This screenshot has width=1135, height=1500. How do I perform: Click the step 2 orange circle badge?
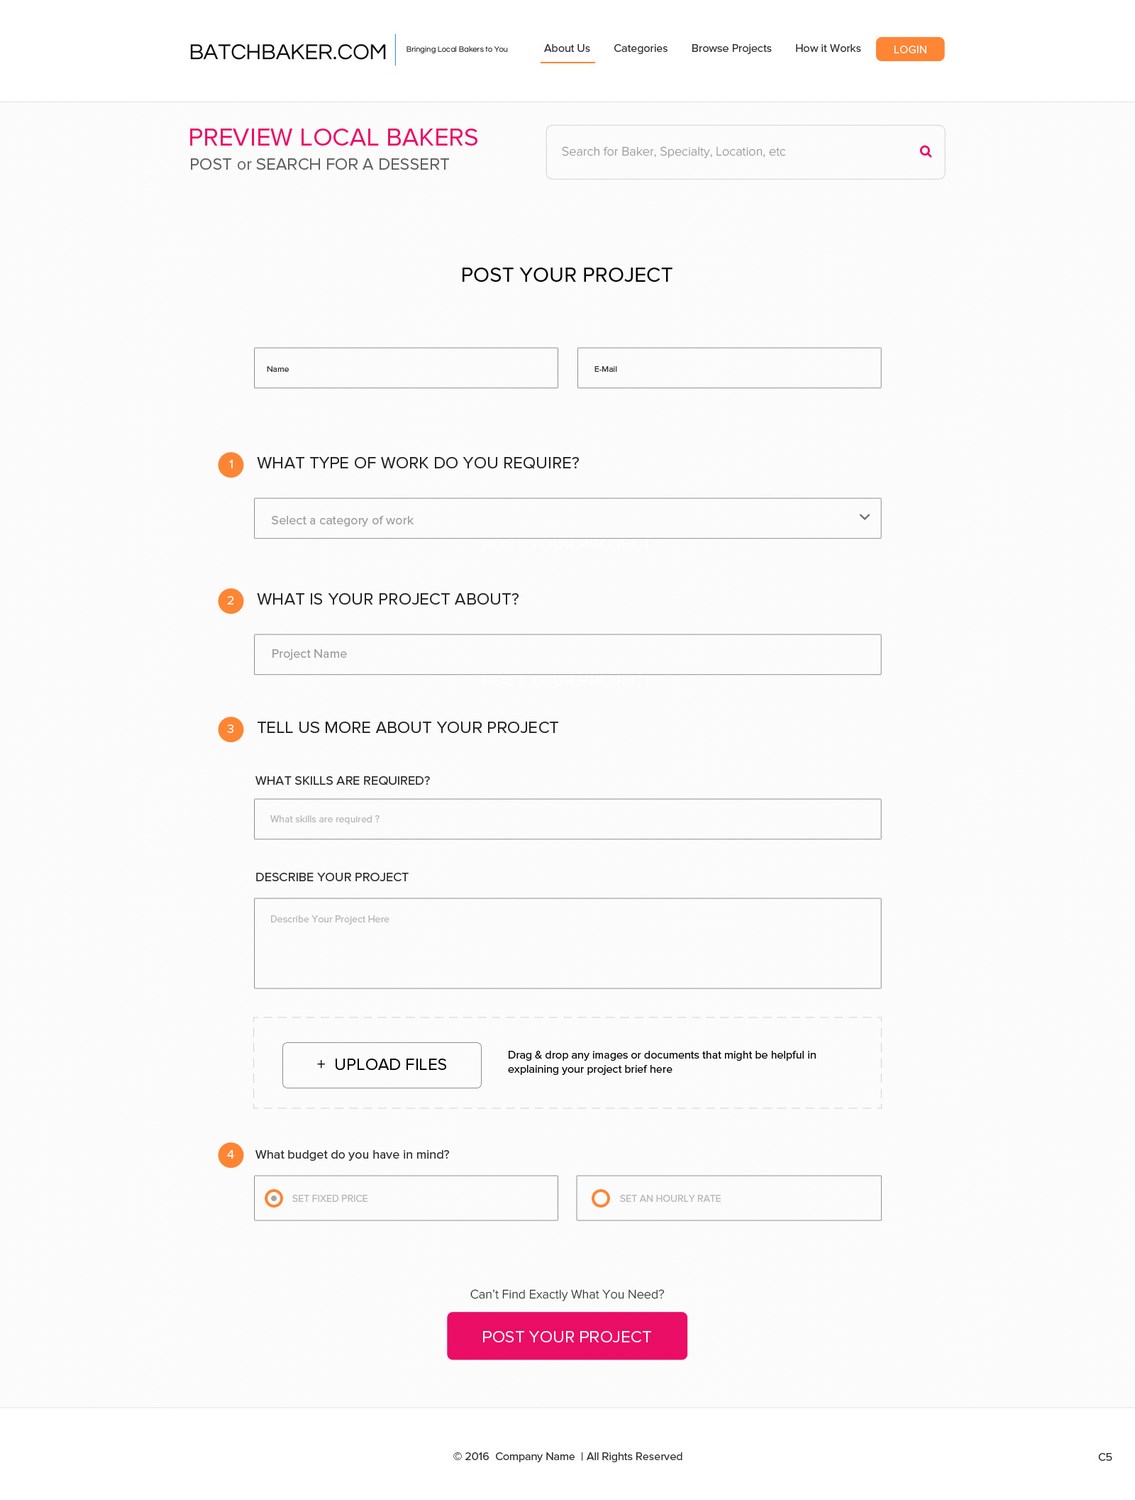pyautogui.click(x=231, y=600)
